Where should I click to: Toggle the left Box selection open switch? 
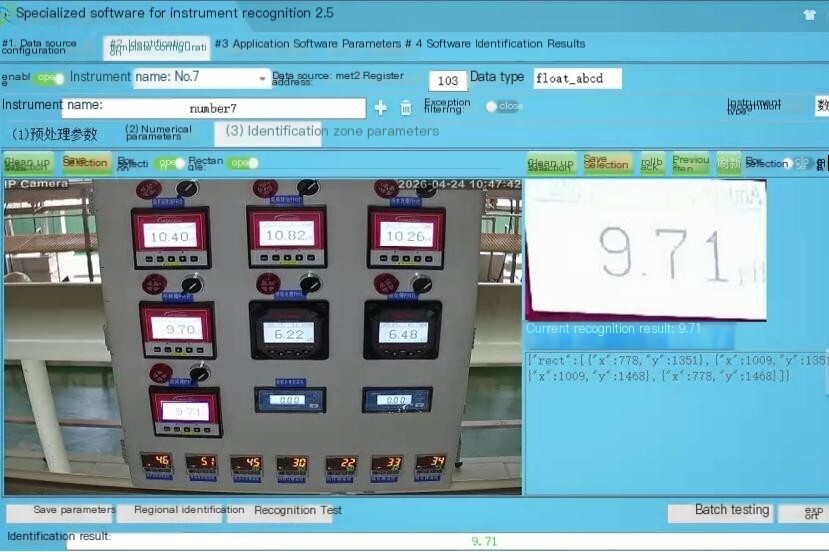(x=171, y=163)
